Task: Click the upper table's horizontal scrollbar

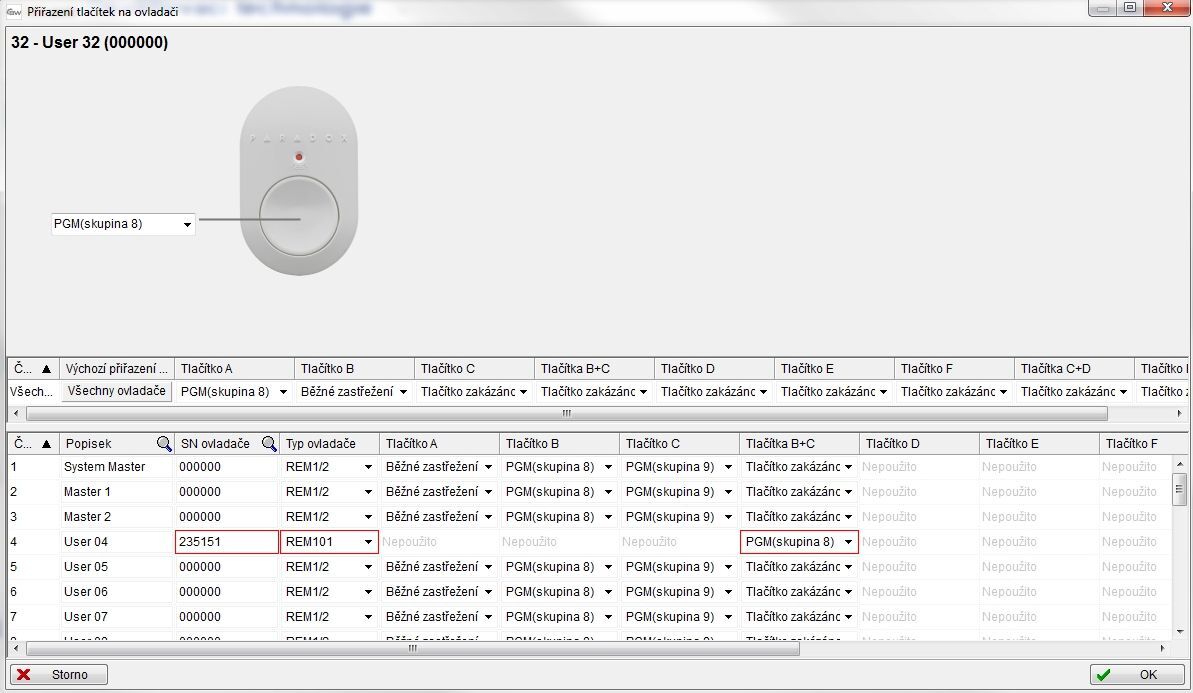Action: [566, 413]
